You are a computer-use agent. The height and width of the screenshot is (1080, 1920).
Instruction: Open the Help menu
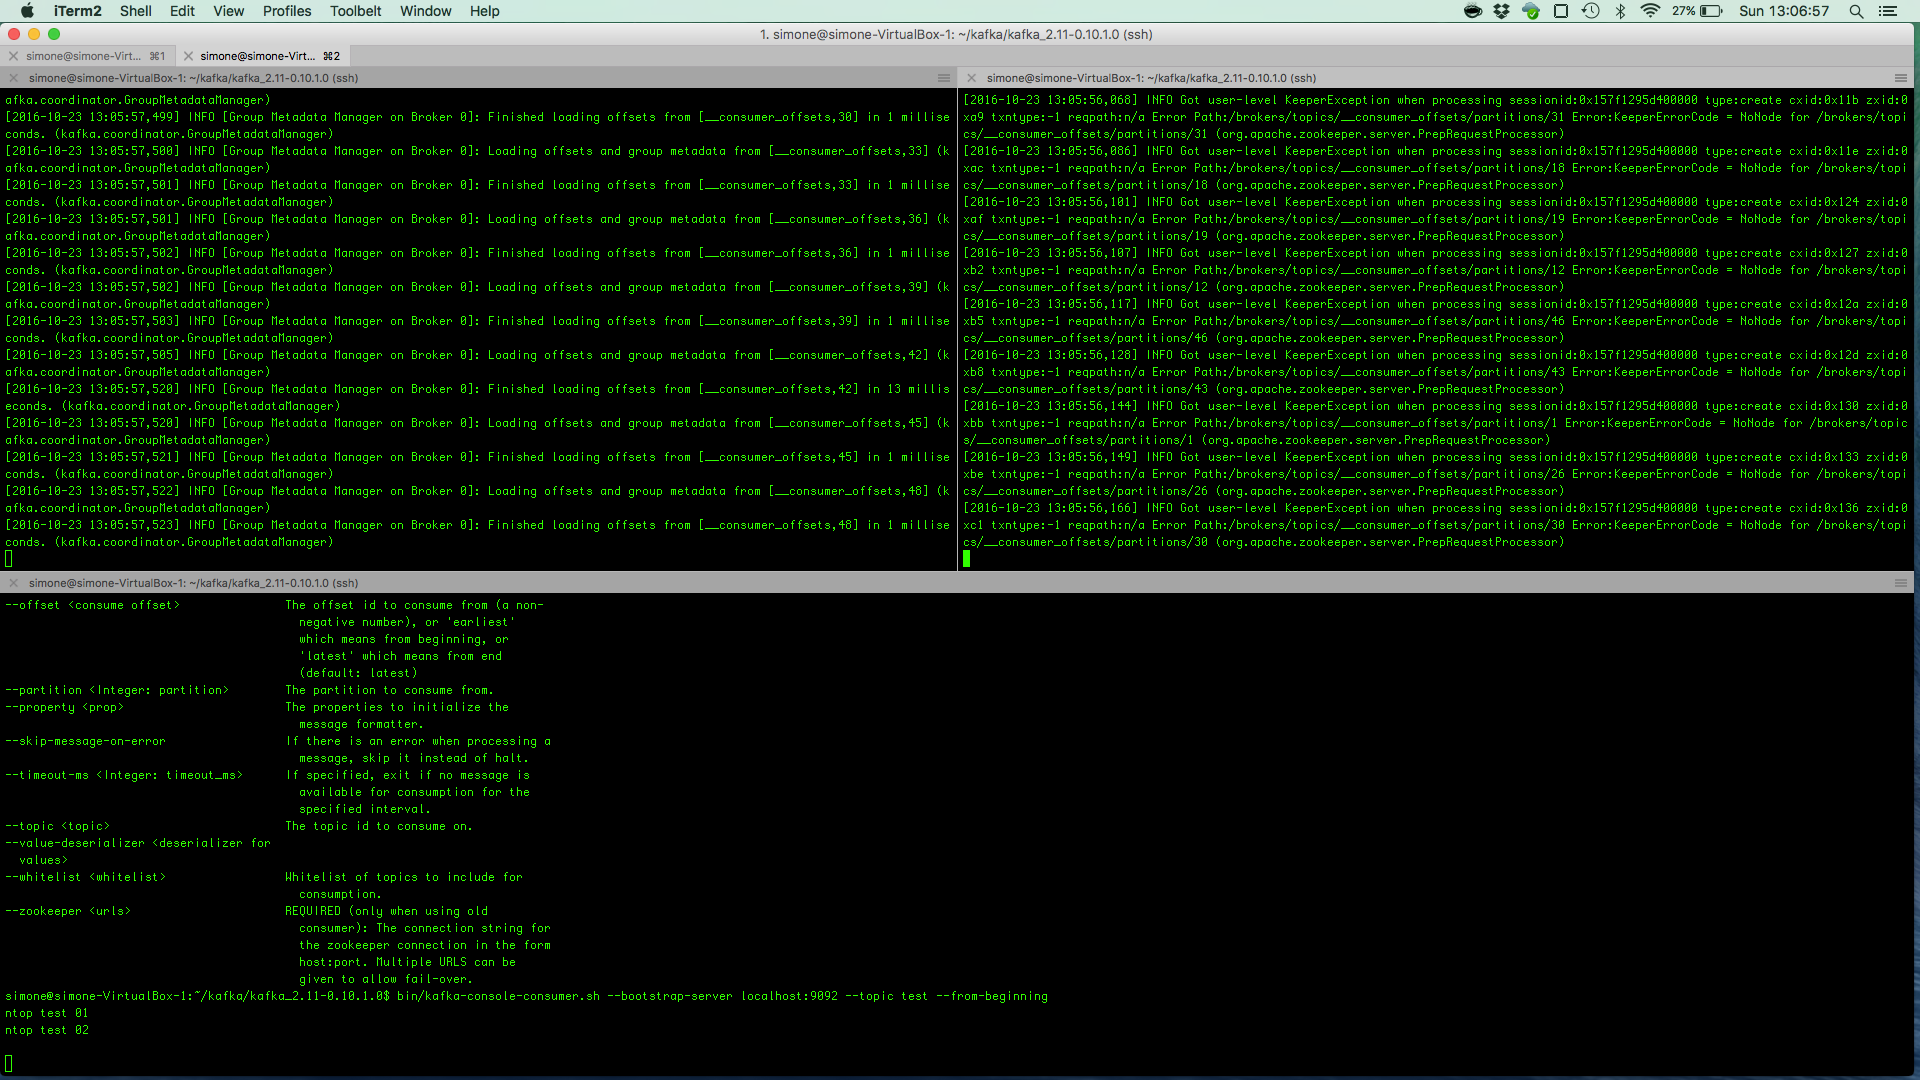click(484, 11)
